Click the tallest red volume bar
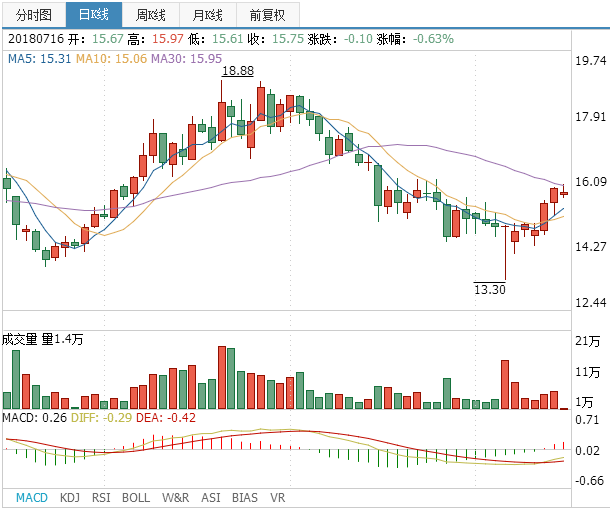Image resolution: width=610 pixels, height=510 pixels. 222,377
